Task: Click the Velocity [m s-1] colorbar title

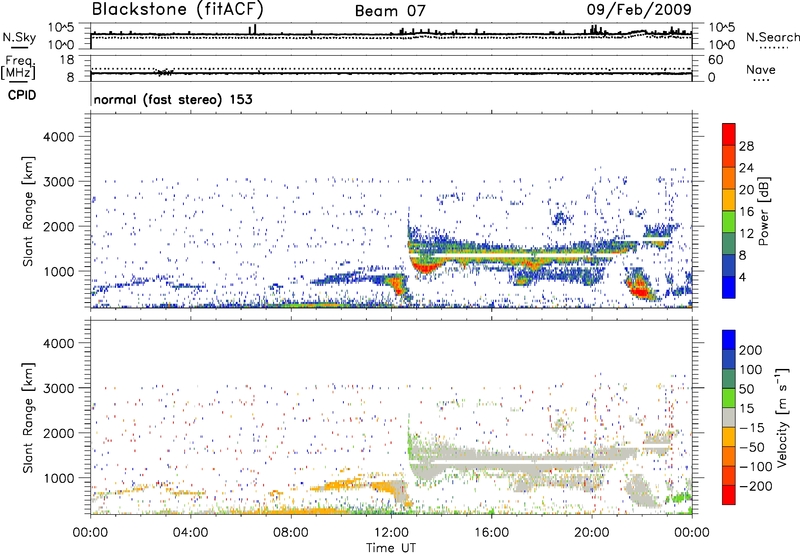Action: click(782, 417)
